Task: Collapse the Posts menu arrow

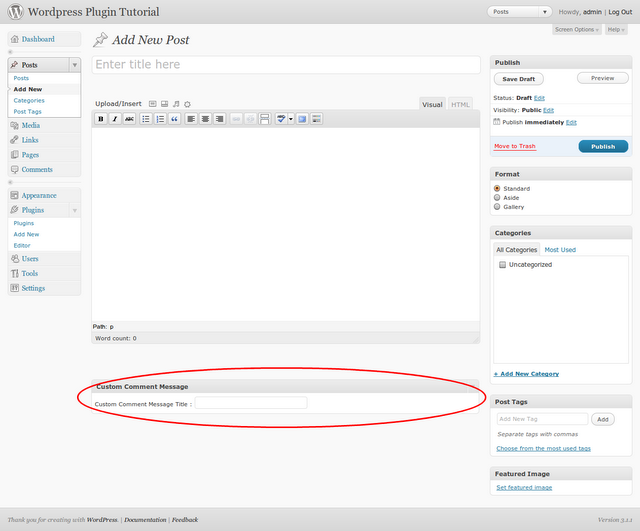Action: click(75, 65)
